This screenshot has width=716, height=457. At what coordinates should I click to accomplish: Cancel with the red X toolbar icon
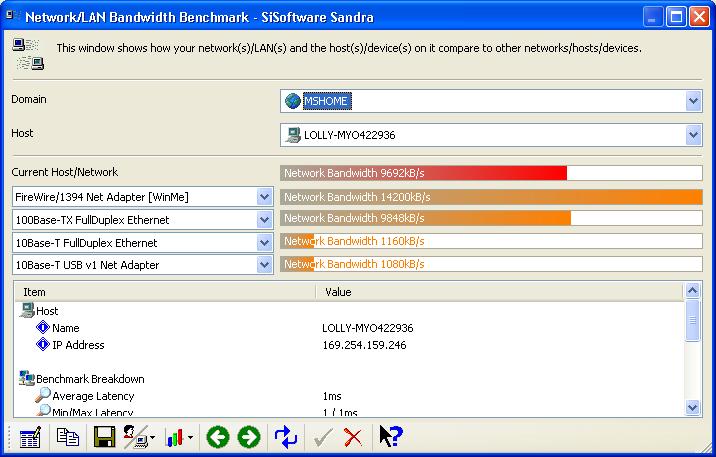tap(353, 437)
